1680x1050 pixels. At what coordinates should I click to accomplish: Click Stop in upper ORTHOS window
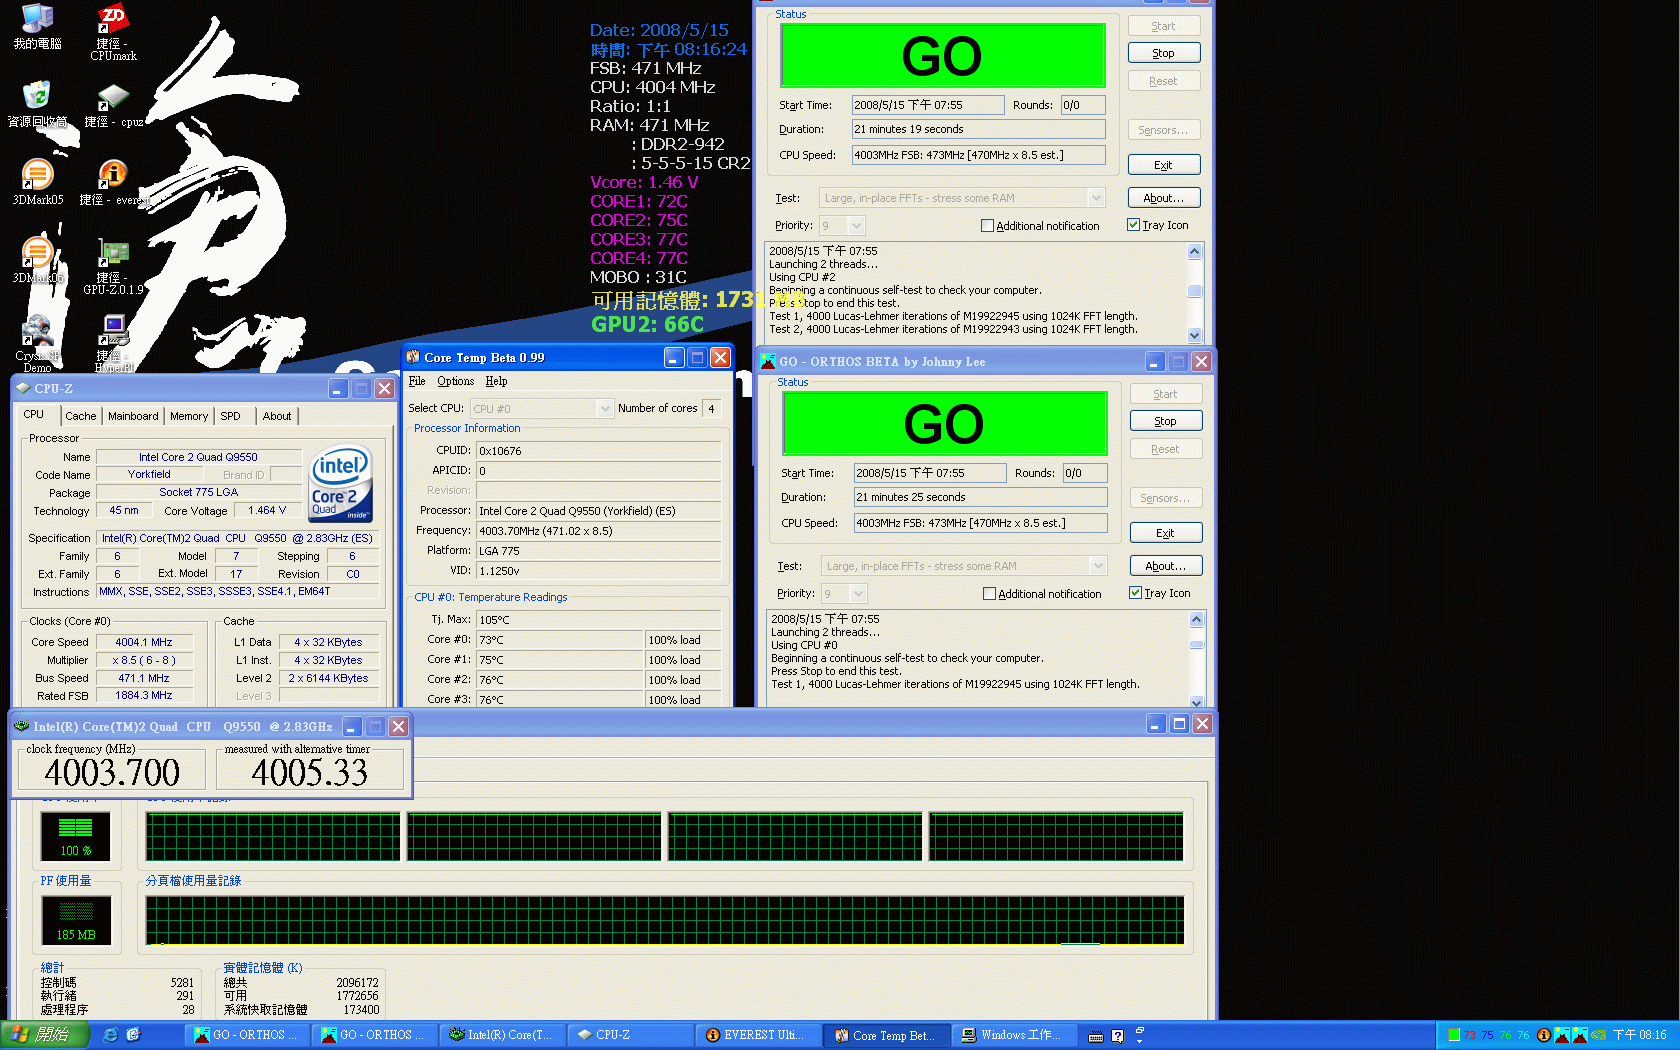[1164, 53]
